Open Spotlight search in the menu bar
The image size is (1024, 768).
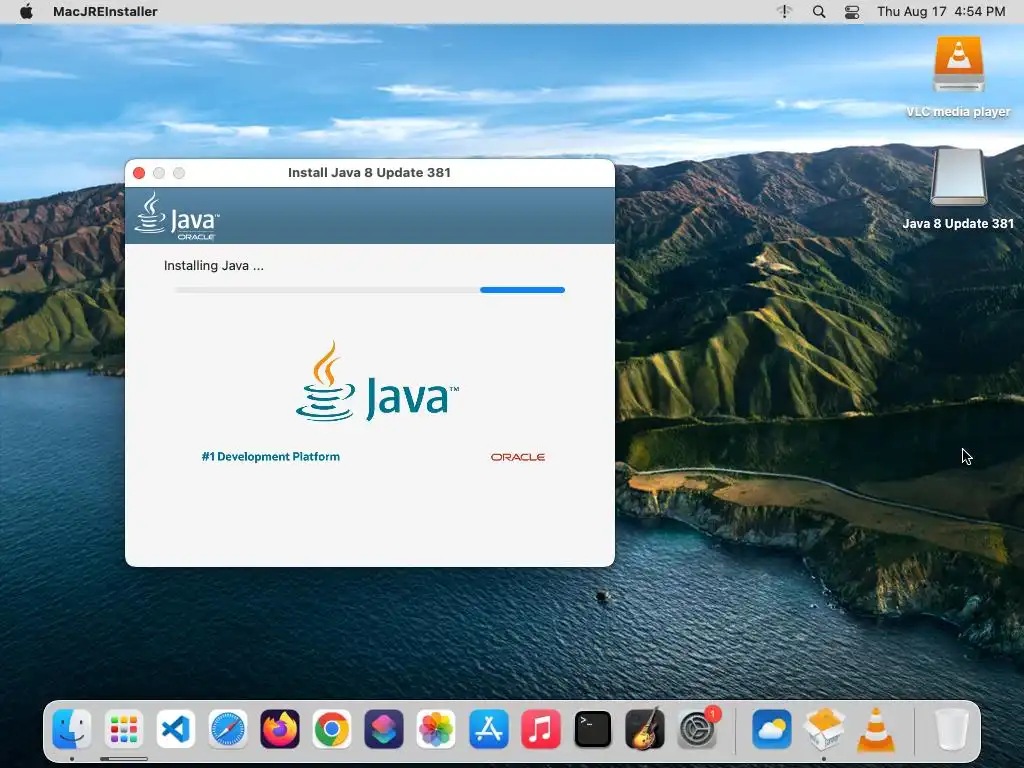click(818, 11)
